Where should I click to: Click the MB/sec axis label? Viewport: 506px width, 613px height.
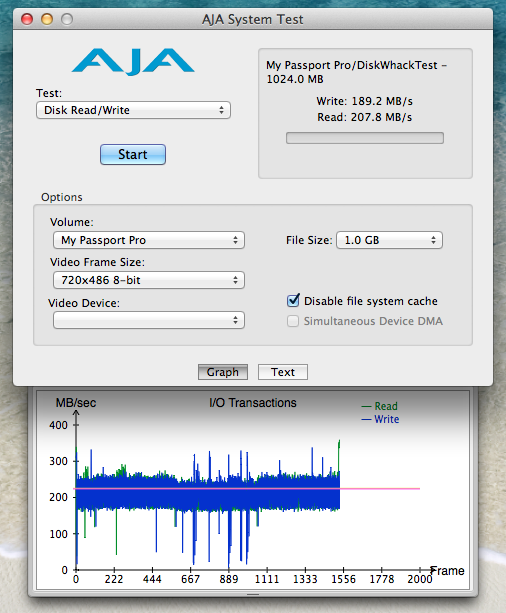click(76, 403)
